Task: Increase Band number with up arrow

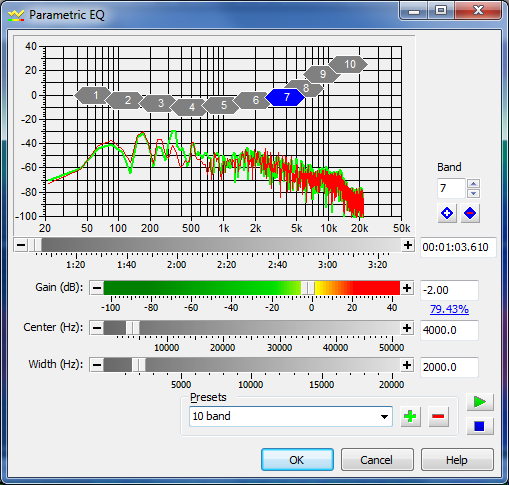Action: [474, 183]
